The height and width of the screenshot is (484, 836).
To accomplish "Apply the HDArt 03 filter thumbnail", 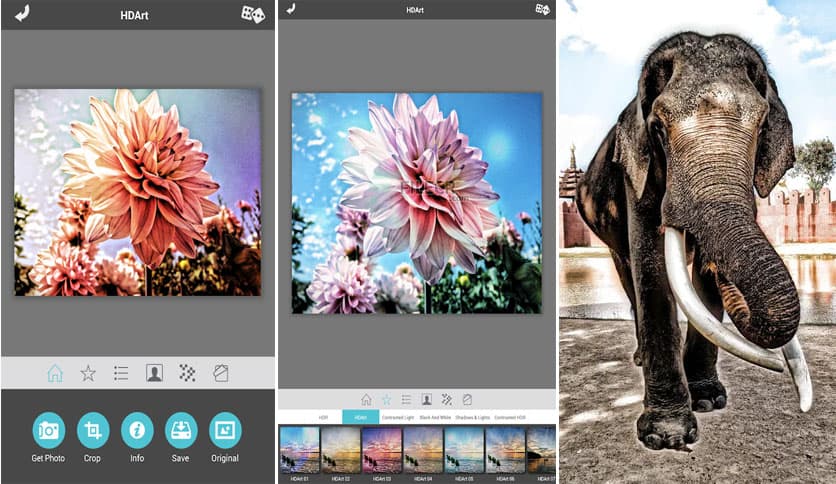I will pos(382,450).
